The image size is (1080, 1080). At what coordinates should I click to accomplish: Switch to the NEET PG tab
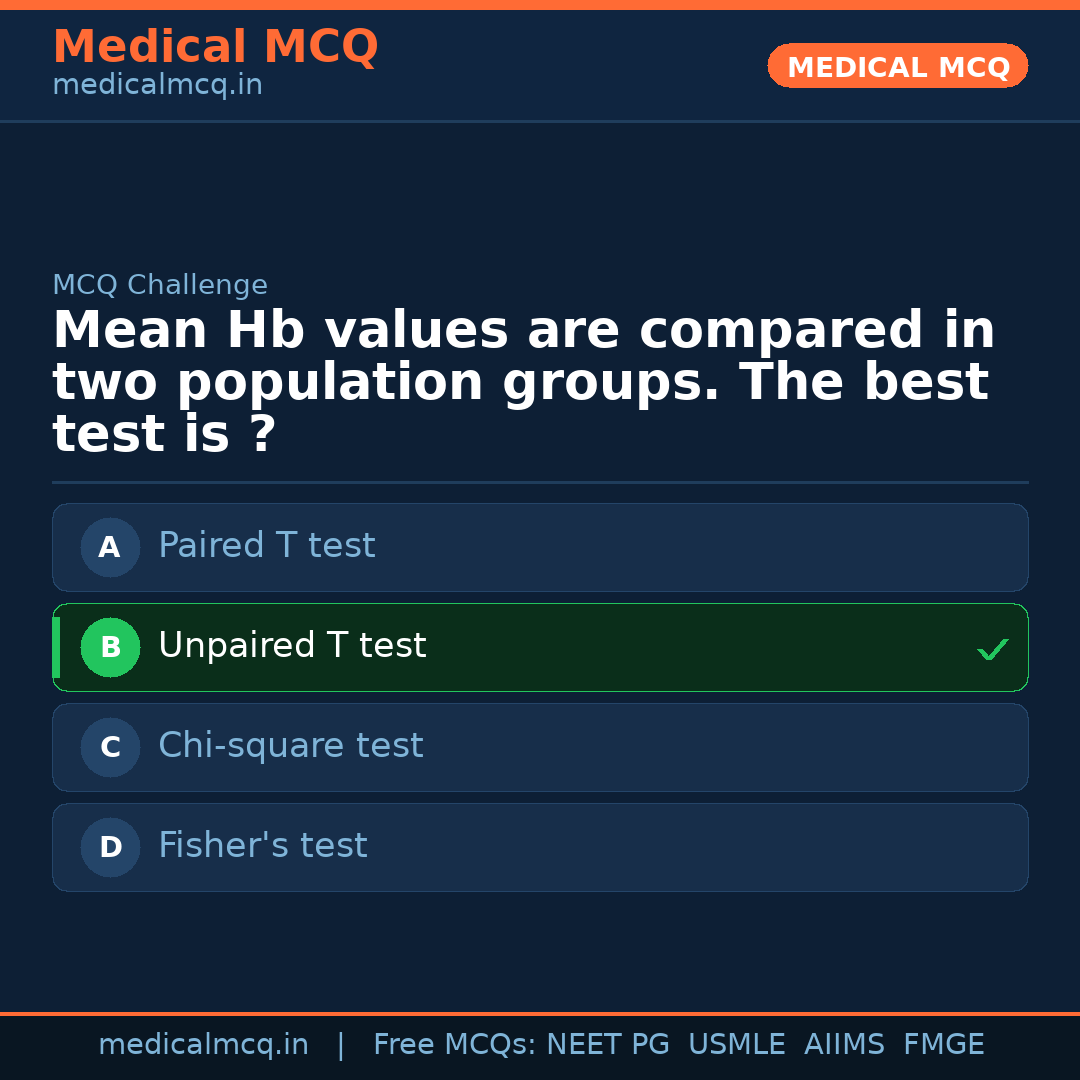607,1043
